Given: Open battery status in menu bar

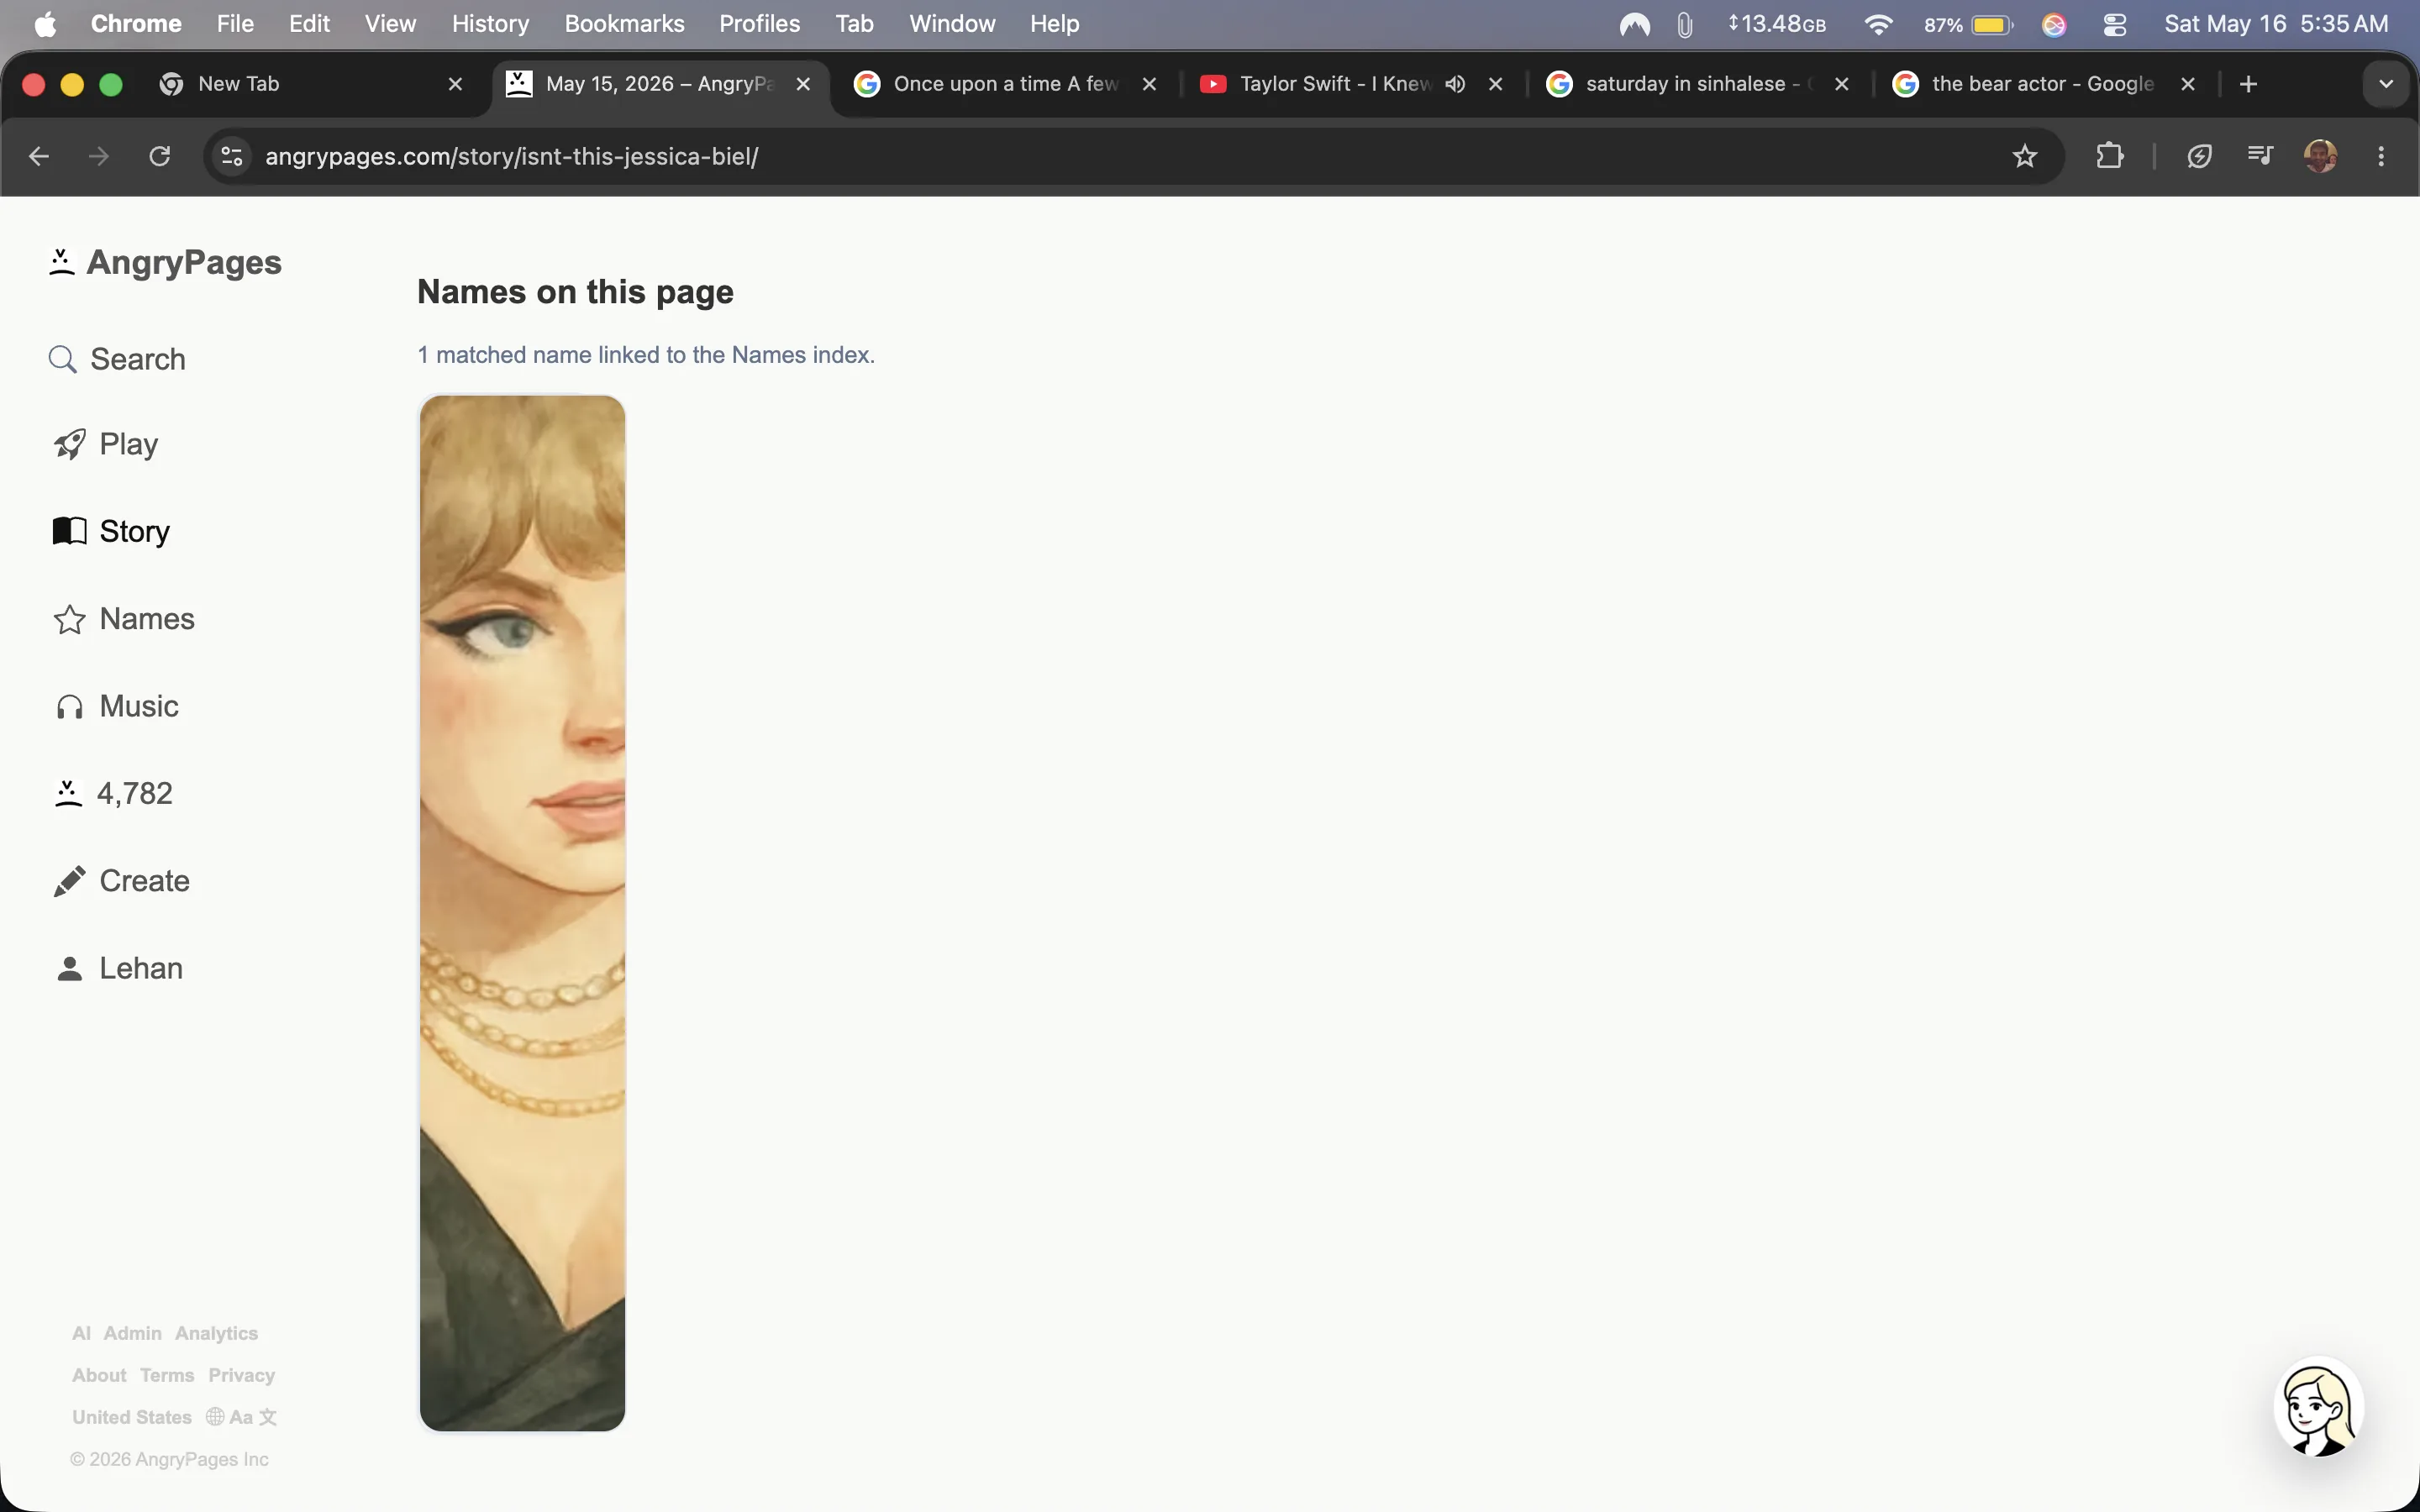Looking at the screenshot, I should pos(1968,24).
